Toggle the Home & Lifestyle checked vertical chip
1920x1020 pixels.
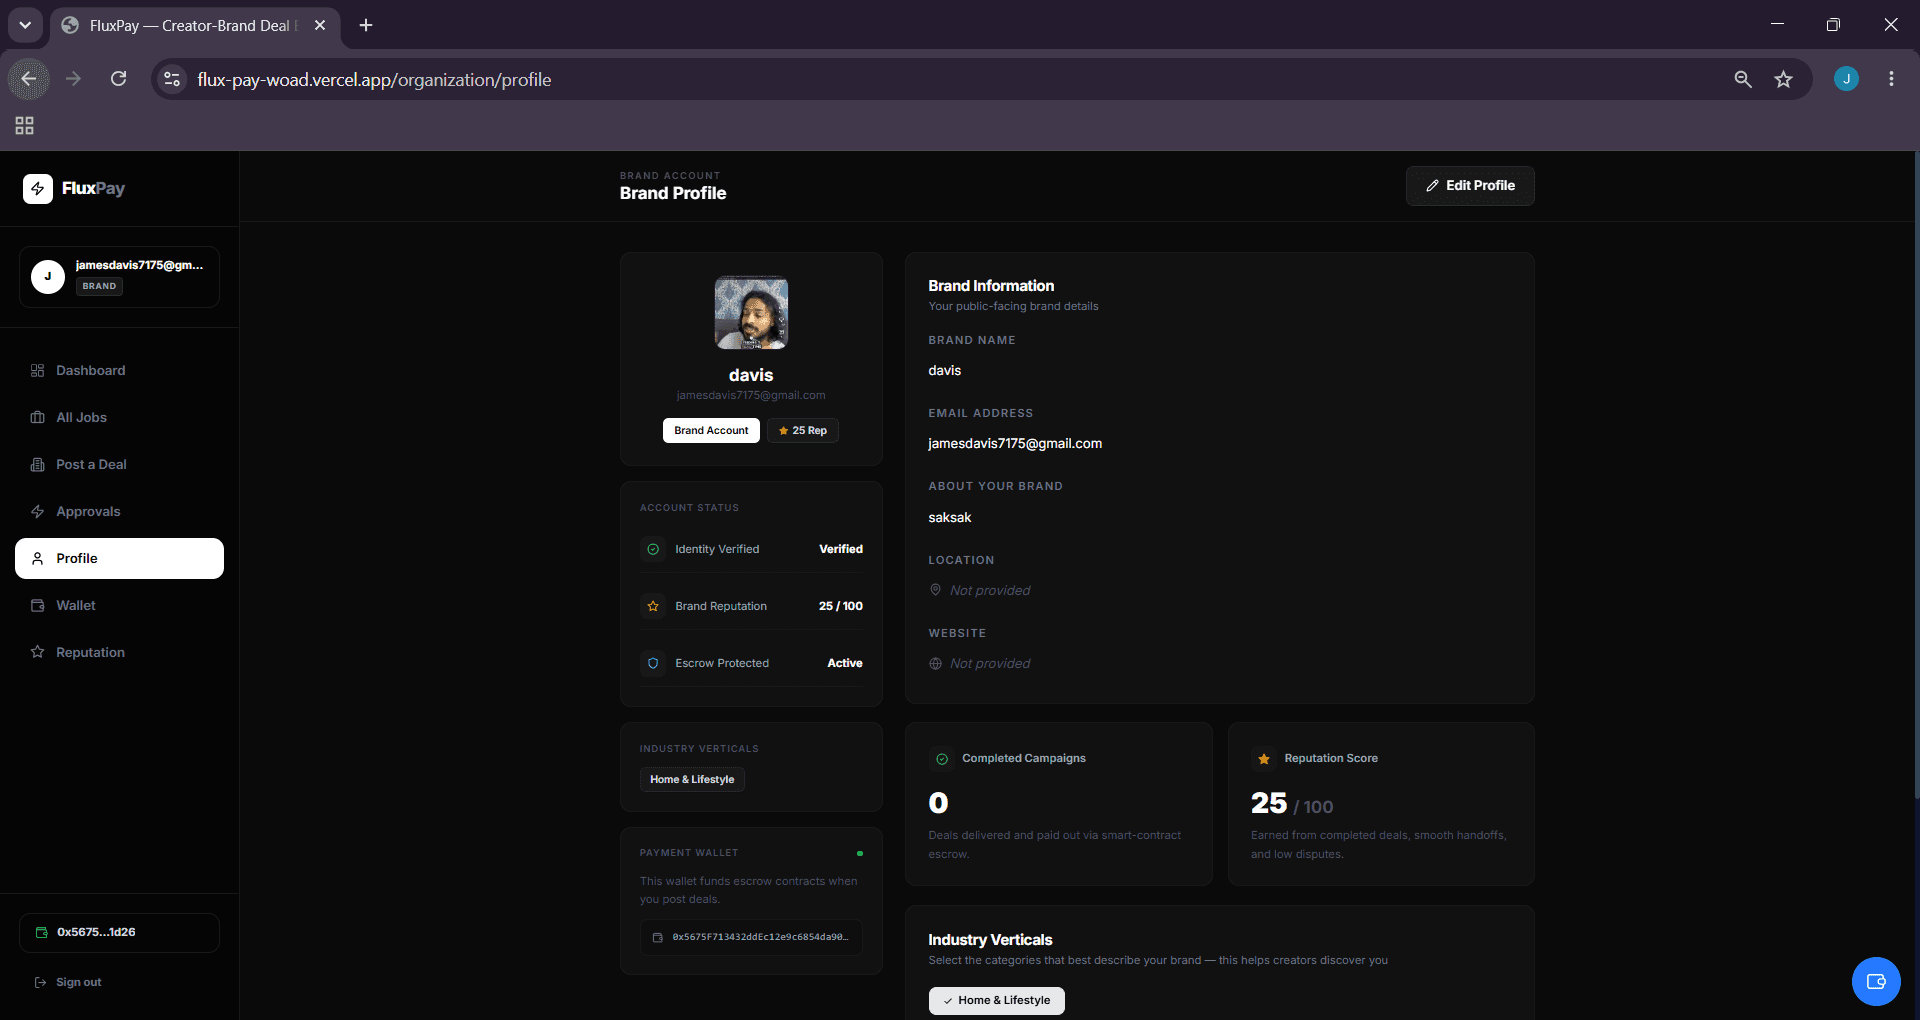coord(996,1000)
